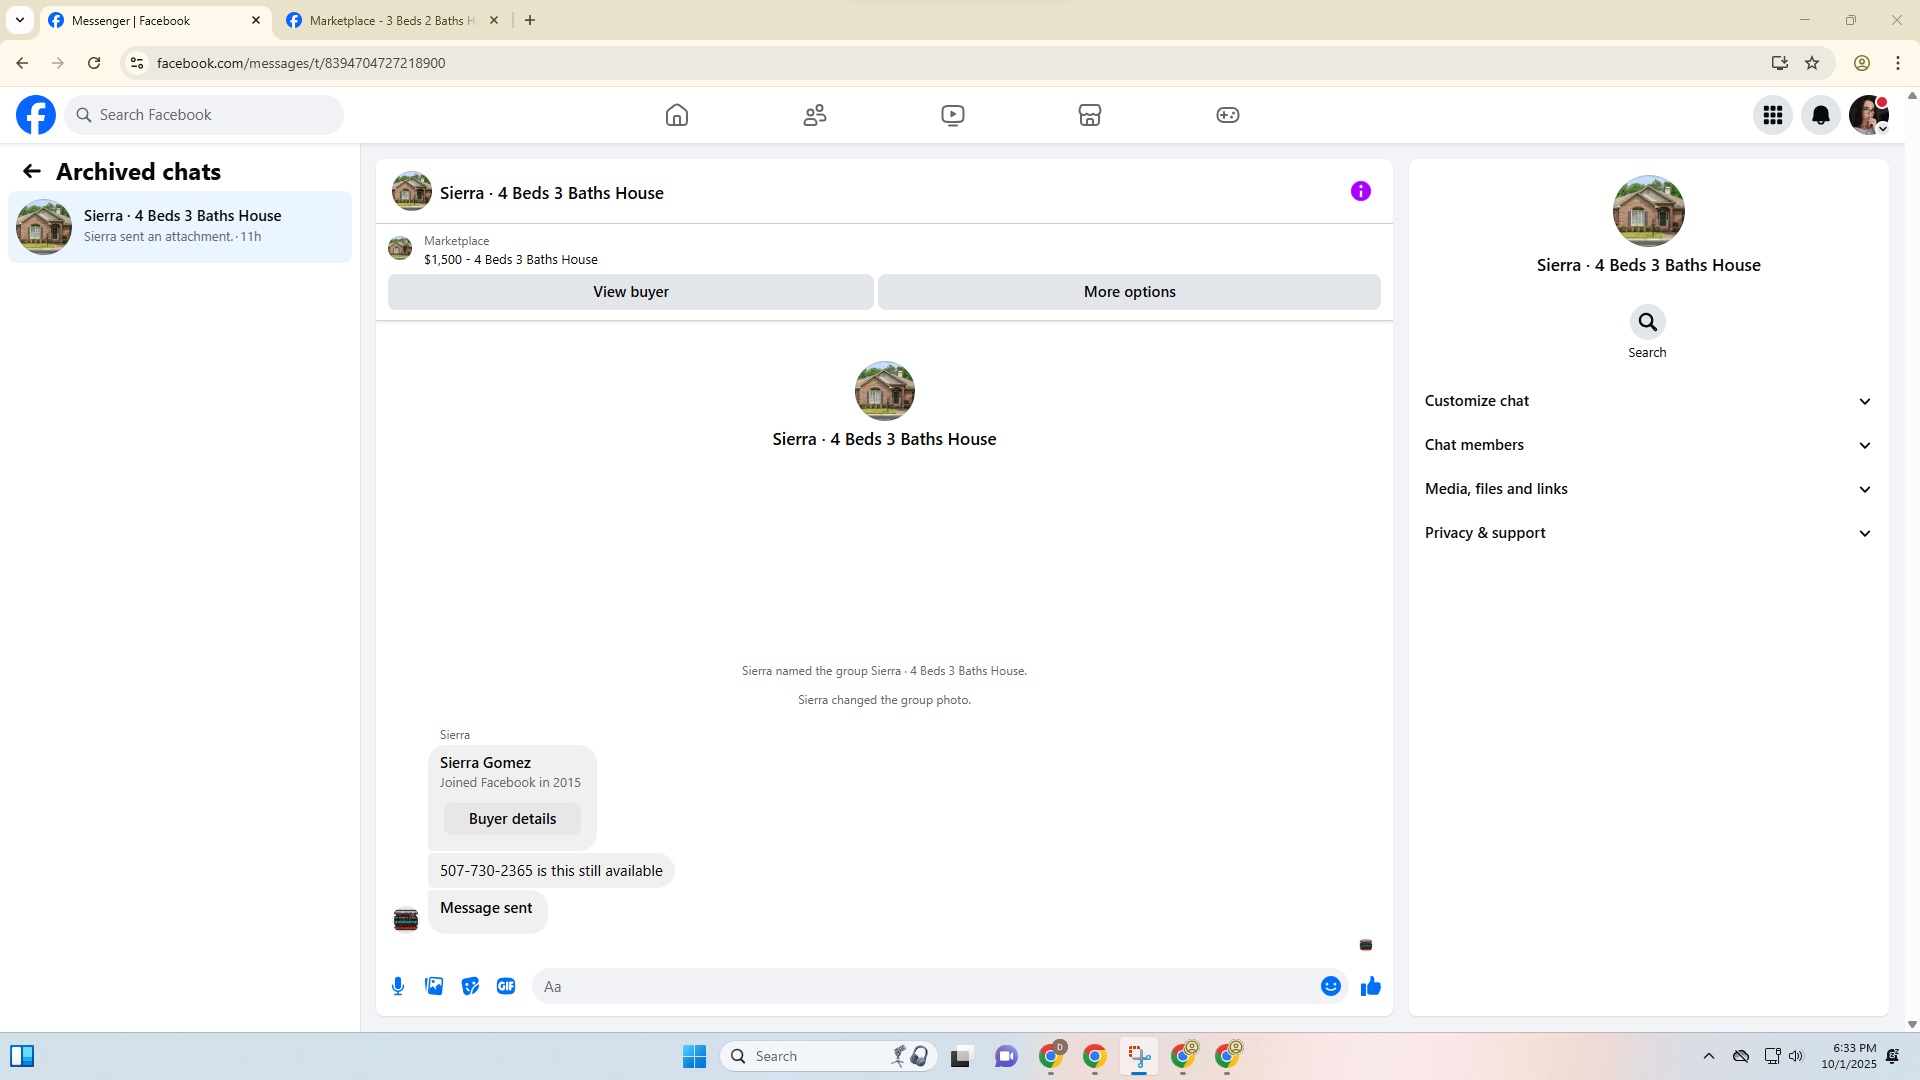Open the Windows Start button
The image size is (1920, 1080).
pyautogui.click(x=694, y=1056)
